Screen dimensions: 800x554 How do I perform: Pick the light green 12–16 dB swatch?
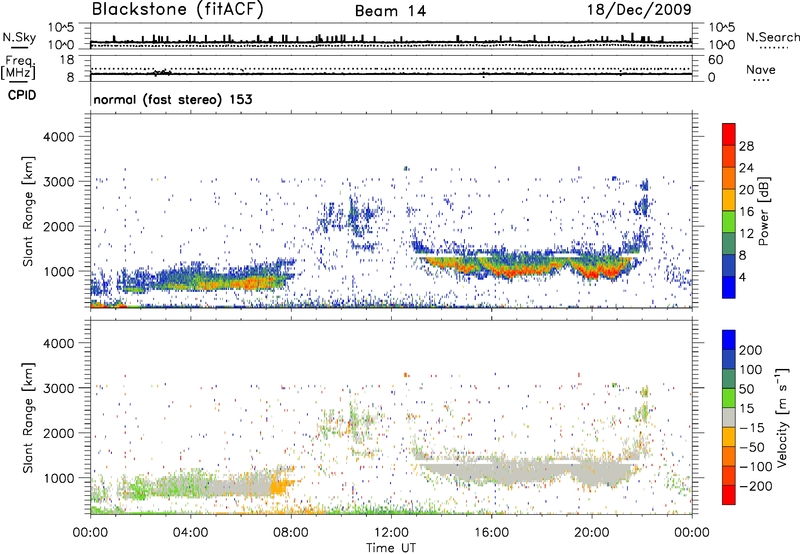(x=729, y=222)
